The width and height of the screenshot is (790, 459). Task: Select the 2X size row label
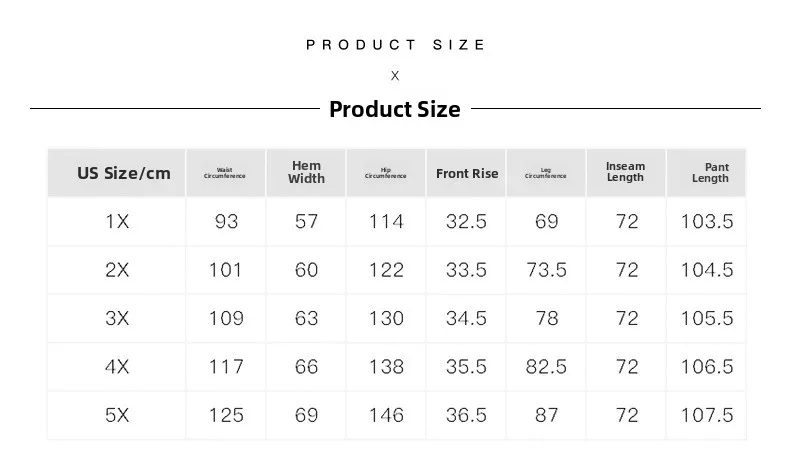pyautogui.click(x=117, y=270)
